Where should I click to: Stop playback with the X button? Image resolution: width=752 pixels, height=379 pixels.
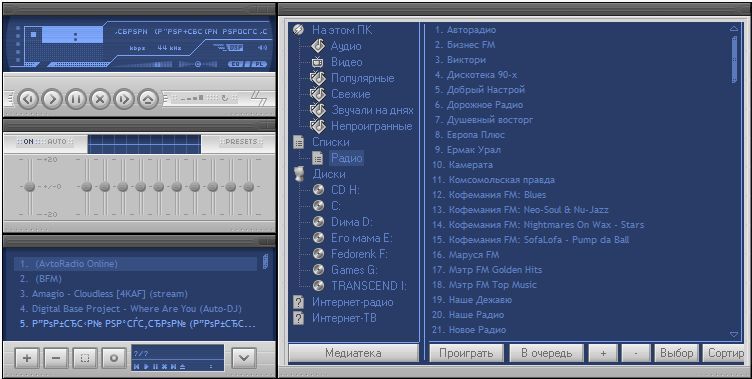tap(100, 99)
